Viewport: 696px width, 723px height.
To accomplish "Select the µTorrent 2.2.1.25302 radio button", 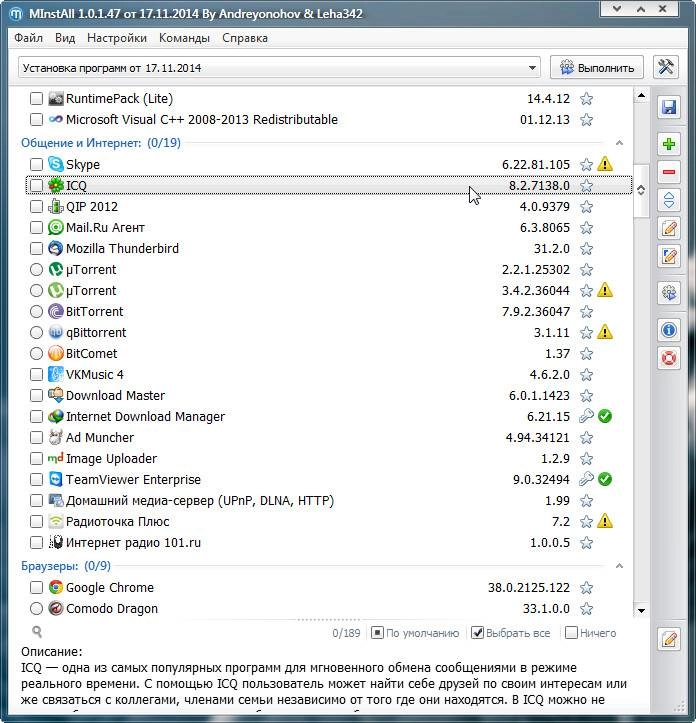I will (36, 270).
